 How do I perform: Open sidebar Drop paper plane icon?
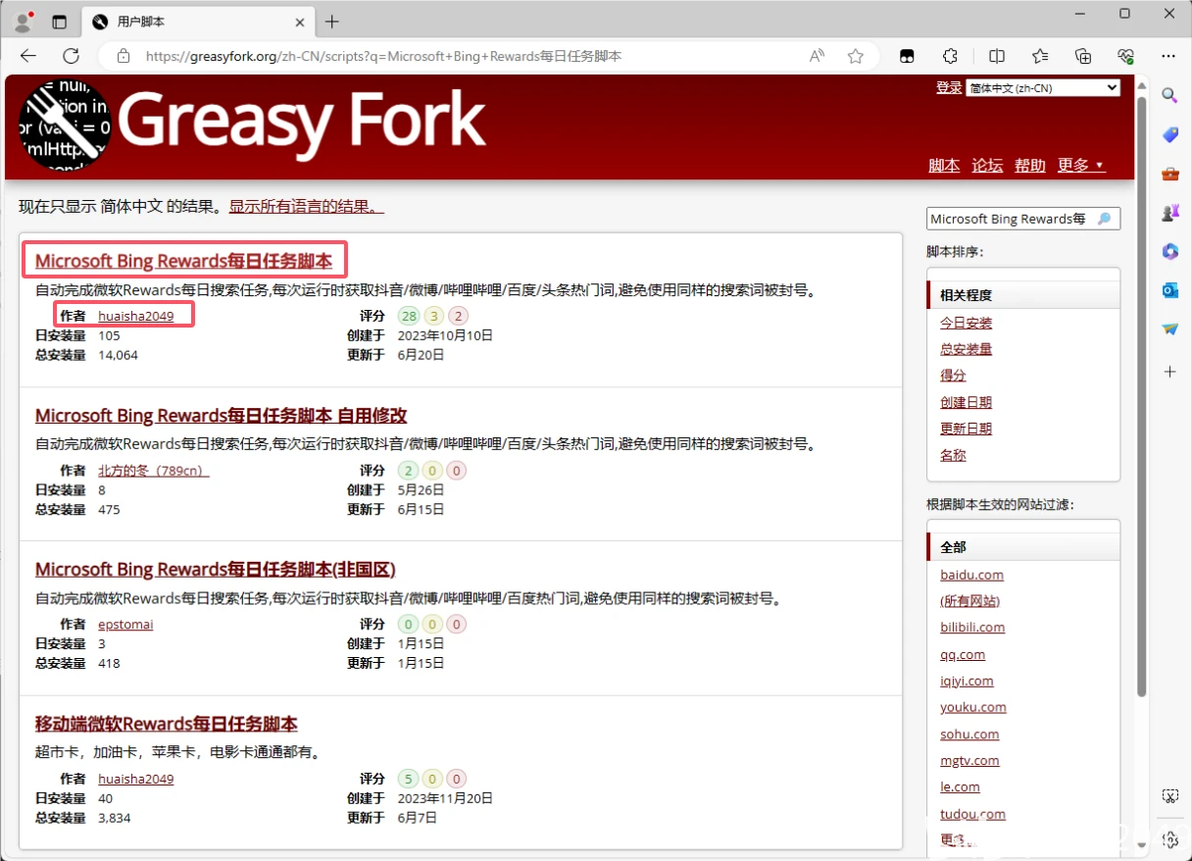tap(1170, 328)
